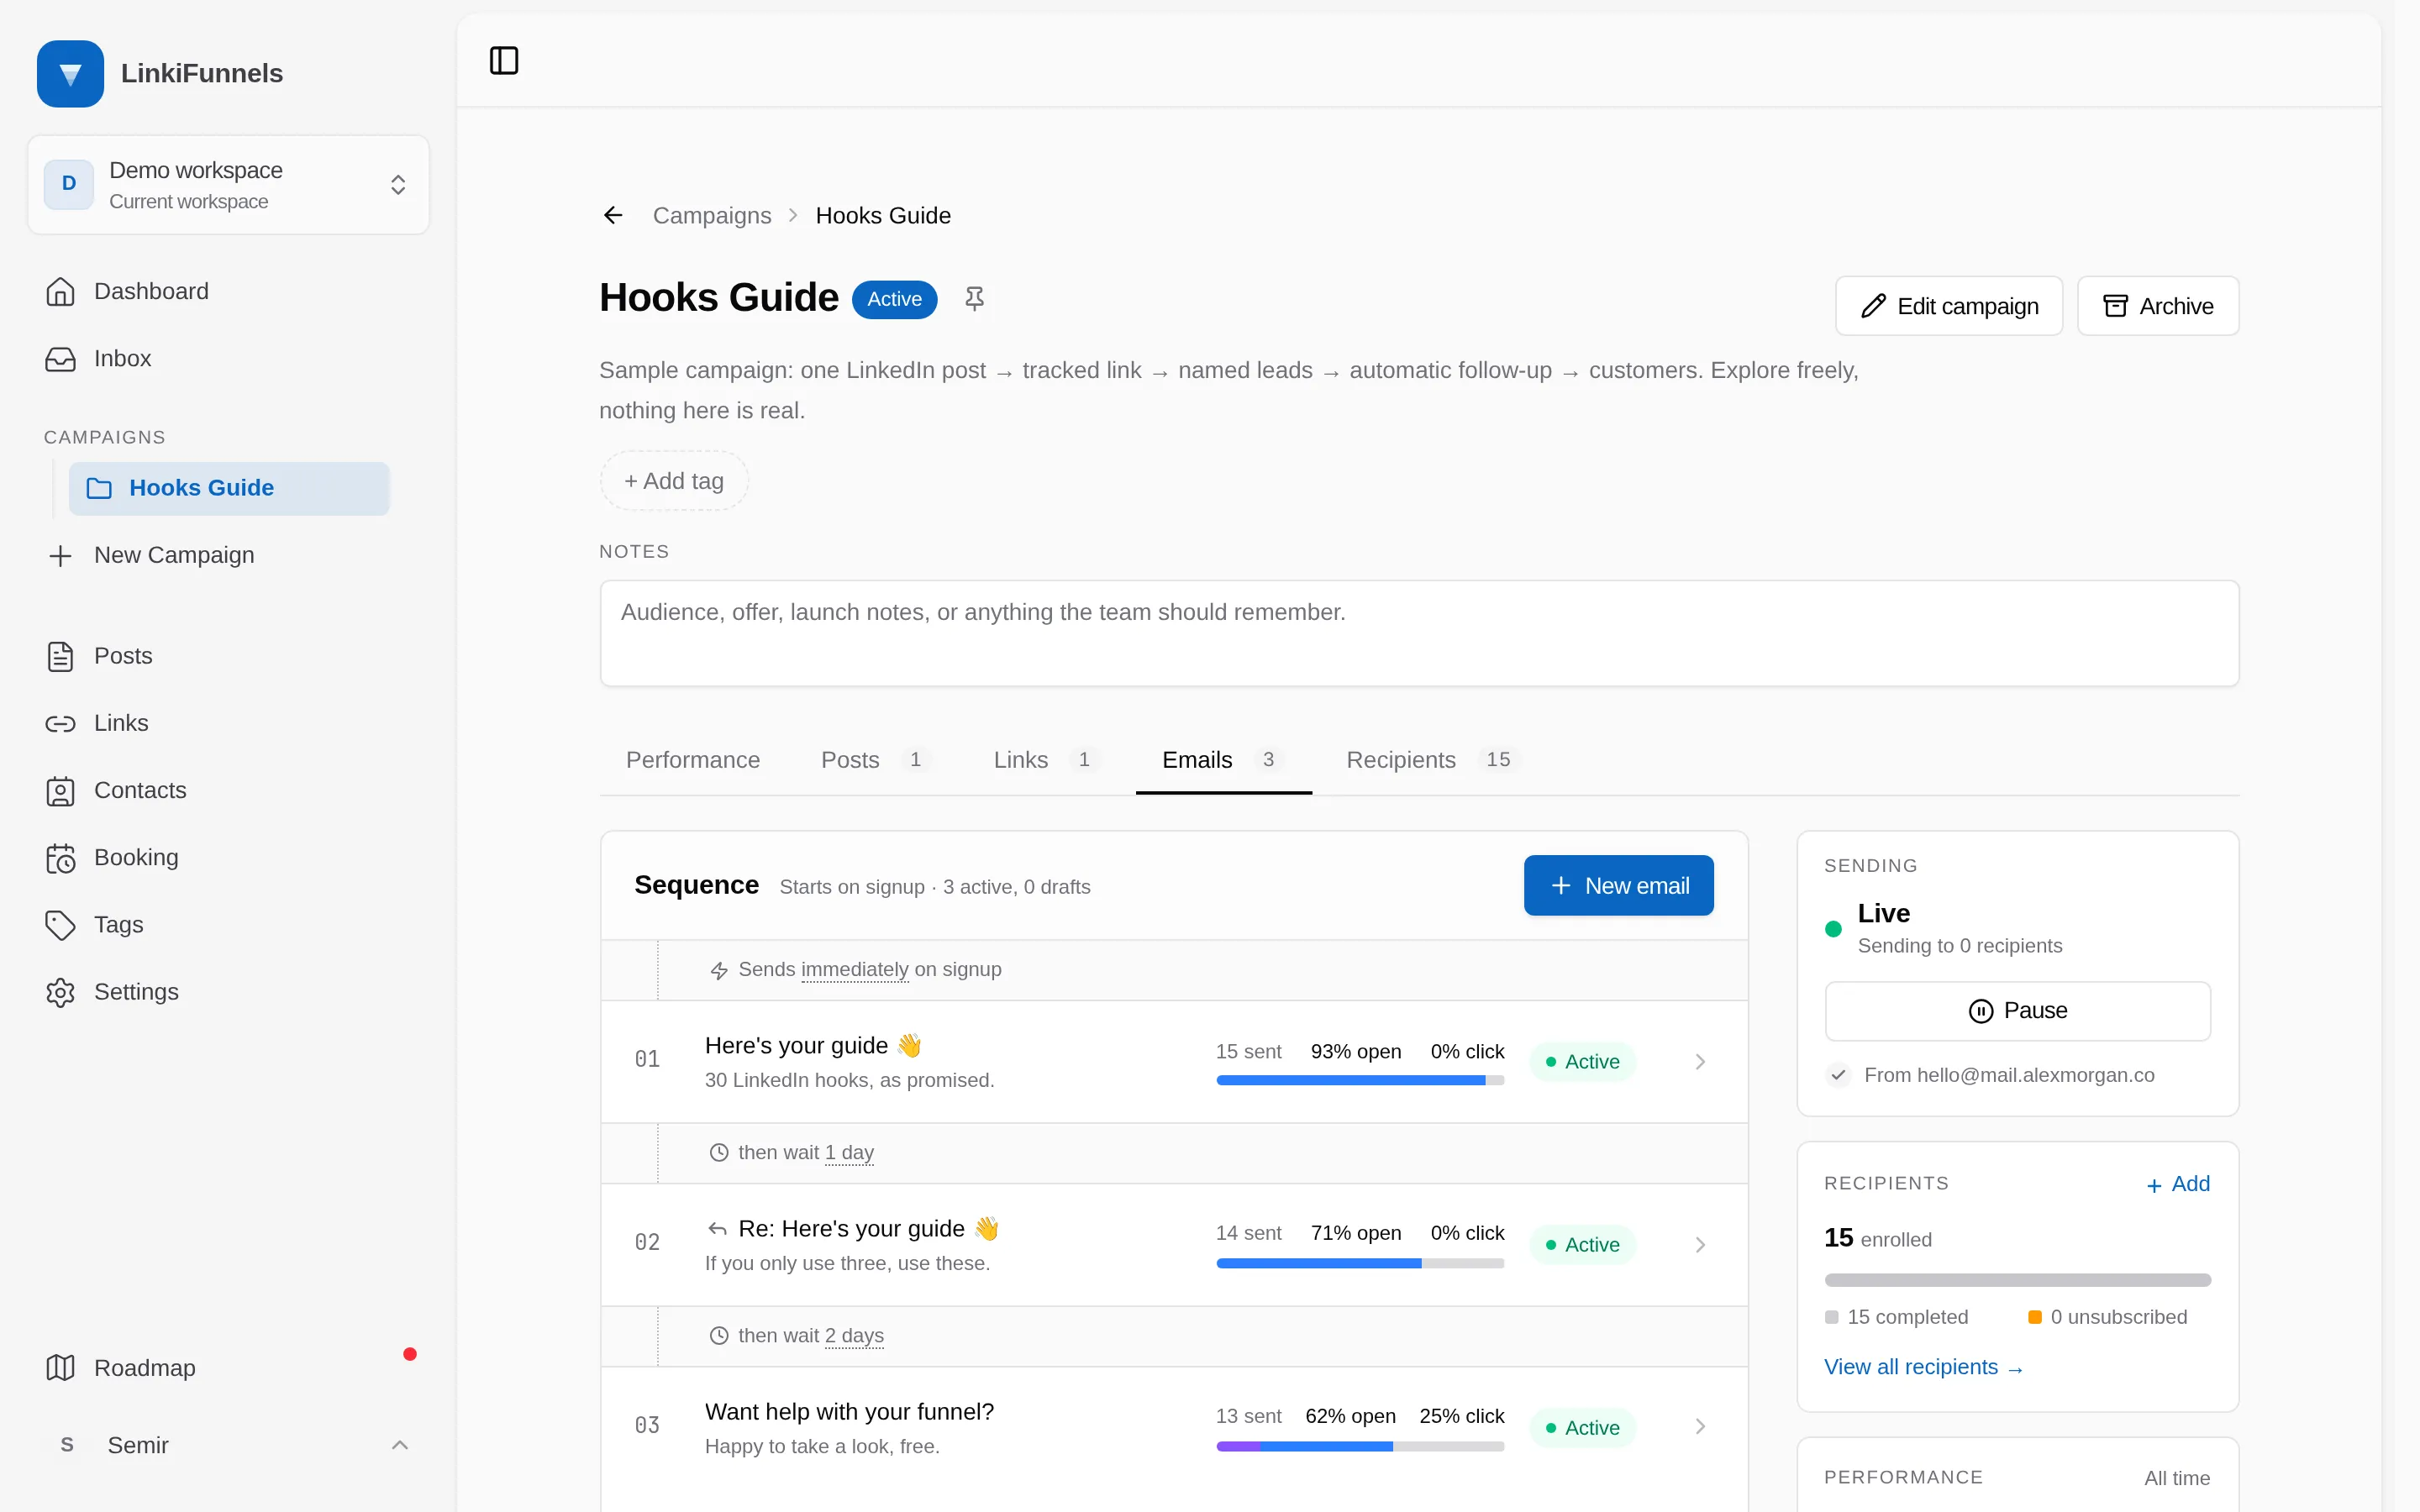The image size is (2420, 1512).
Task: Switch to the Links tab
Action: tap(1046, 759)
